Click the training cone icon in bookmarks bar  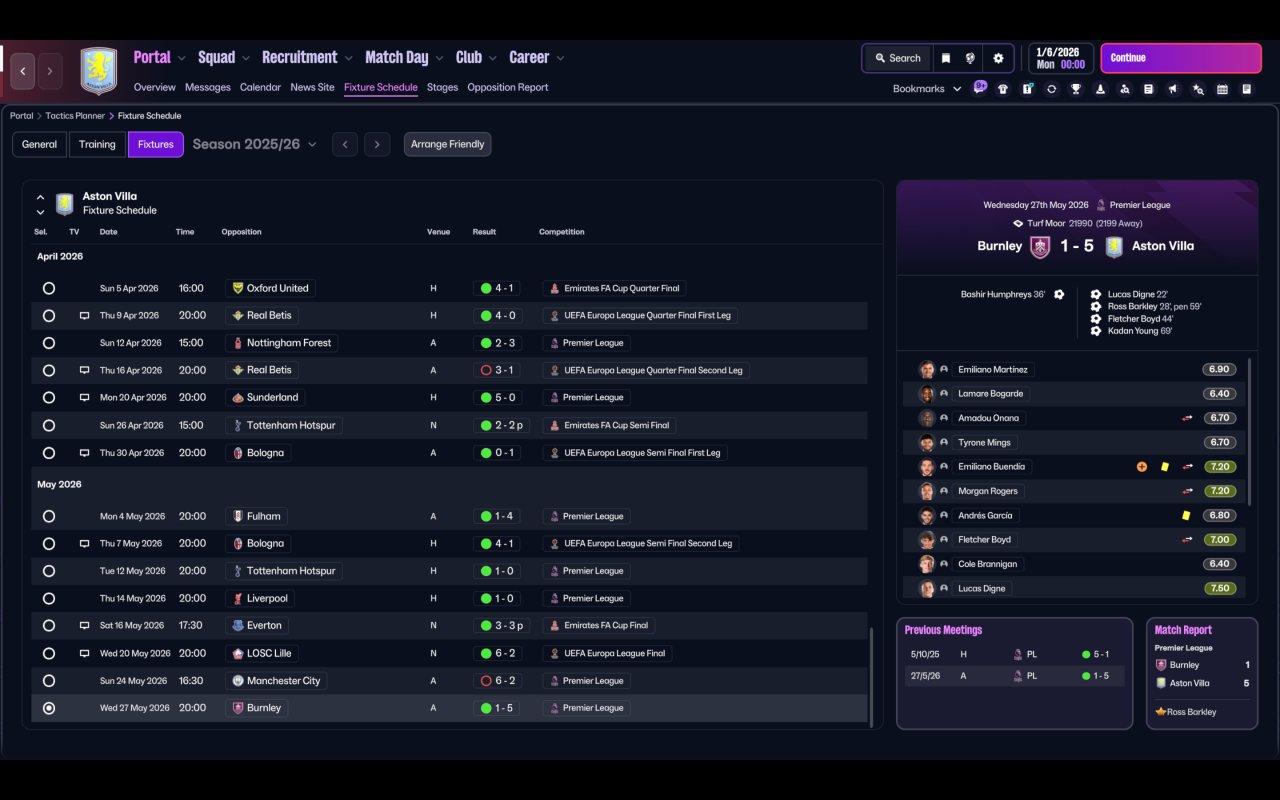[1101, 89]
